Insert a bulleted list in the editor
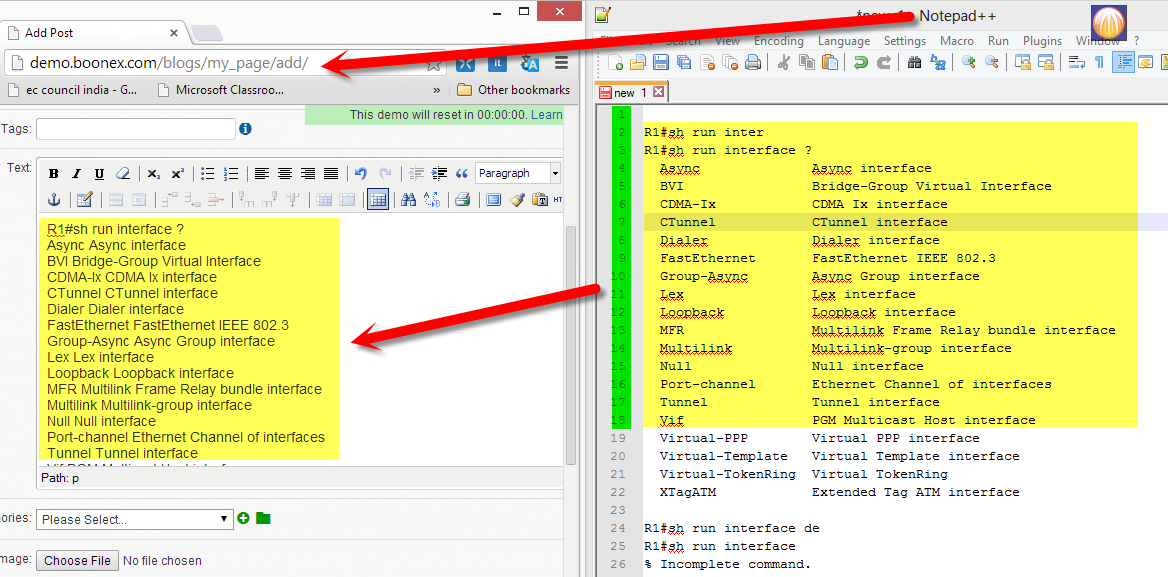 [208, 174]
